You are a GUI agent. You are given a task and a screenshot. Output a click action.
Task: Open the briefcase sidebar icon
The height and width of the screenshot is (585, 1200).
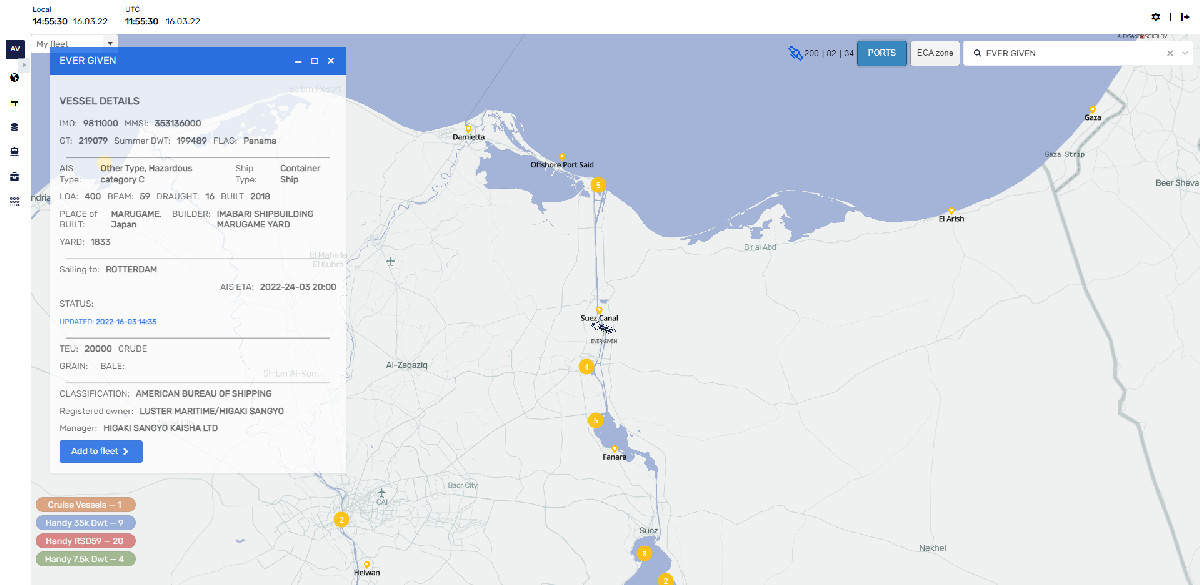coord(14,177)
